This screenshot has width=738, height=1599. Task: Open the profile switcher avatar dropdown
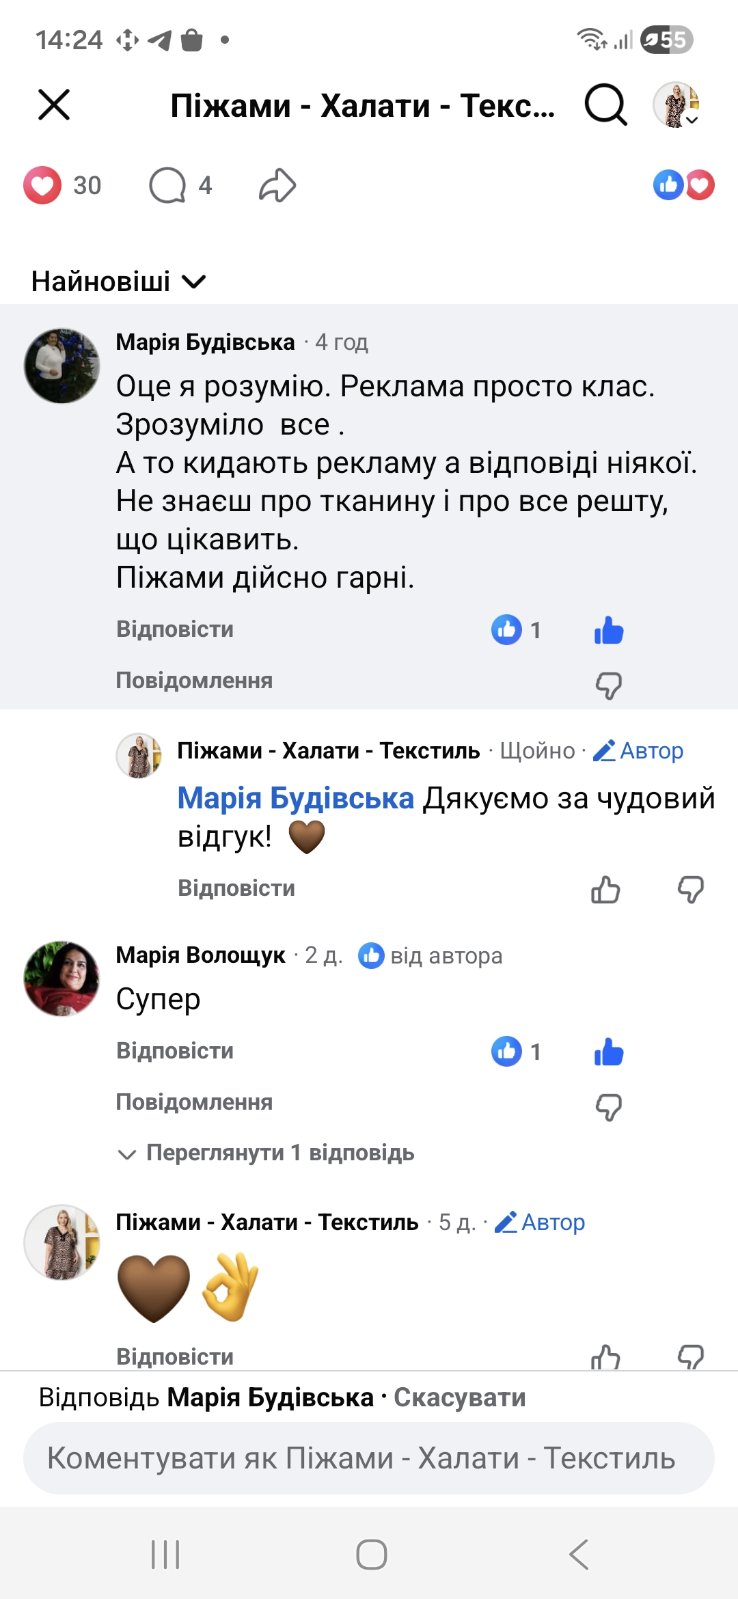pyautogui.click(x=677, y=105)
